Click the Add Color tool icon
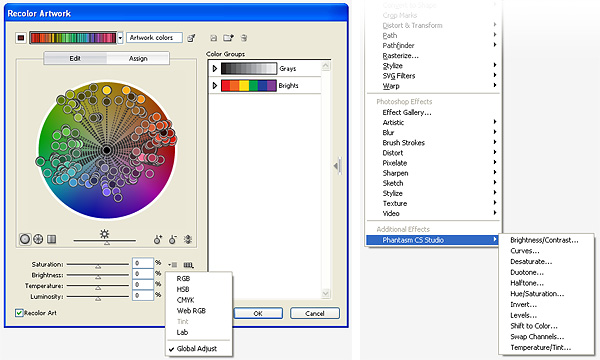The image size is (600, 360). 158,239
